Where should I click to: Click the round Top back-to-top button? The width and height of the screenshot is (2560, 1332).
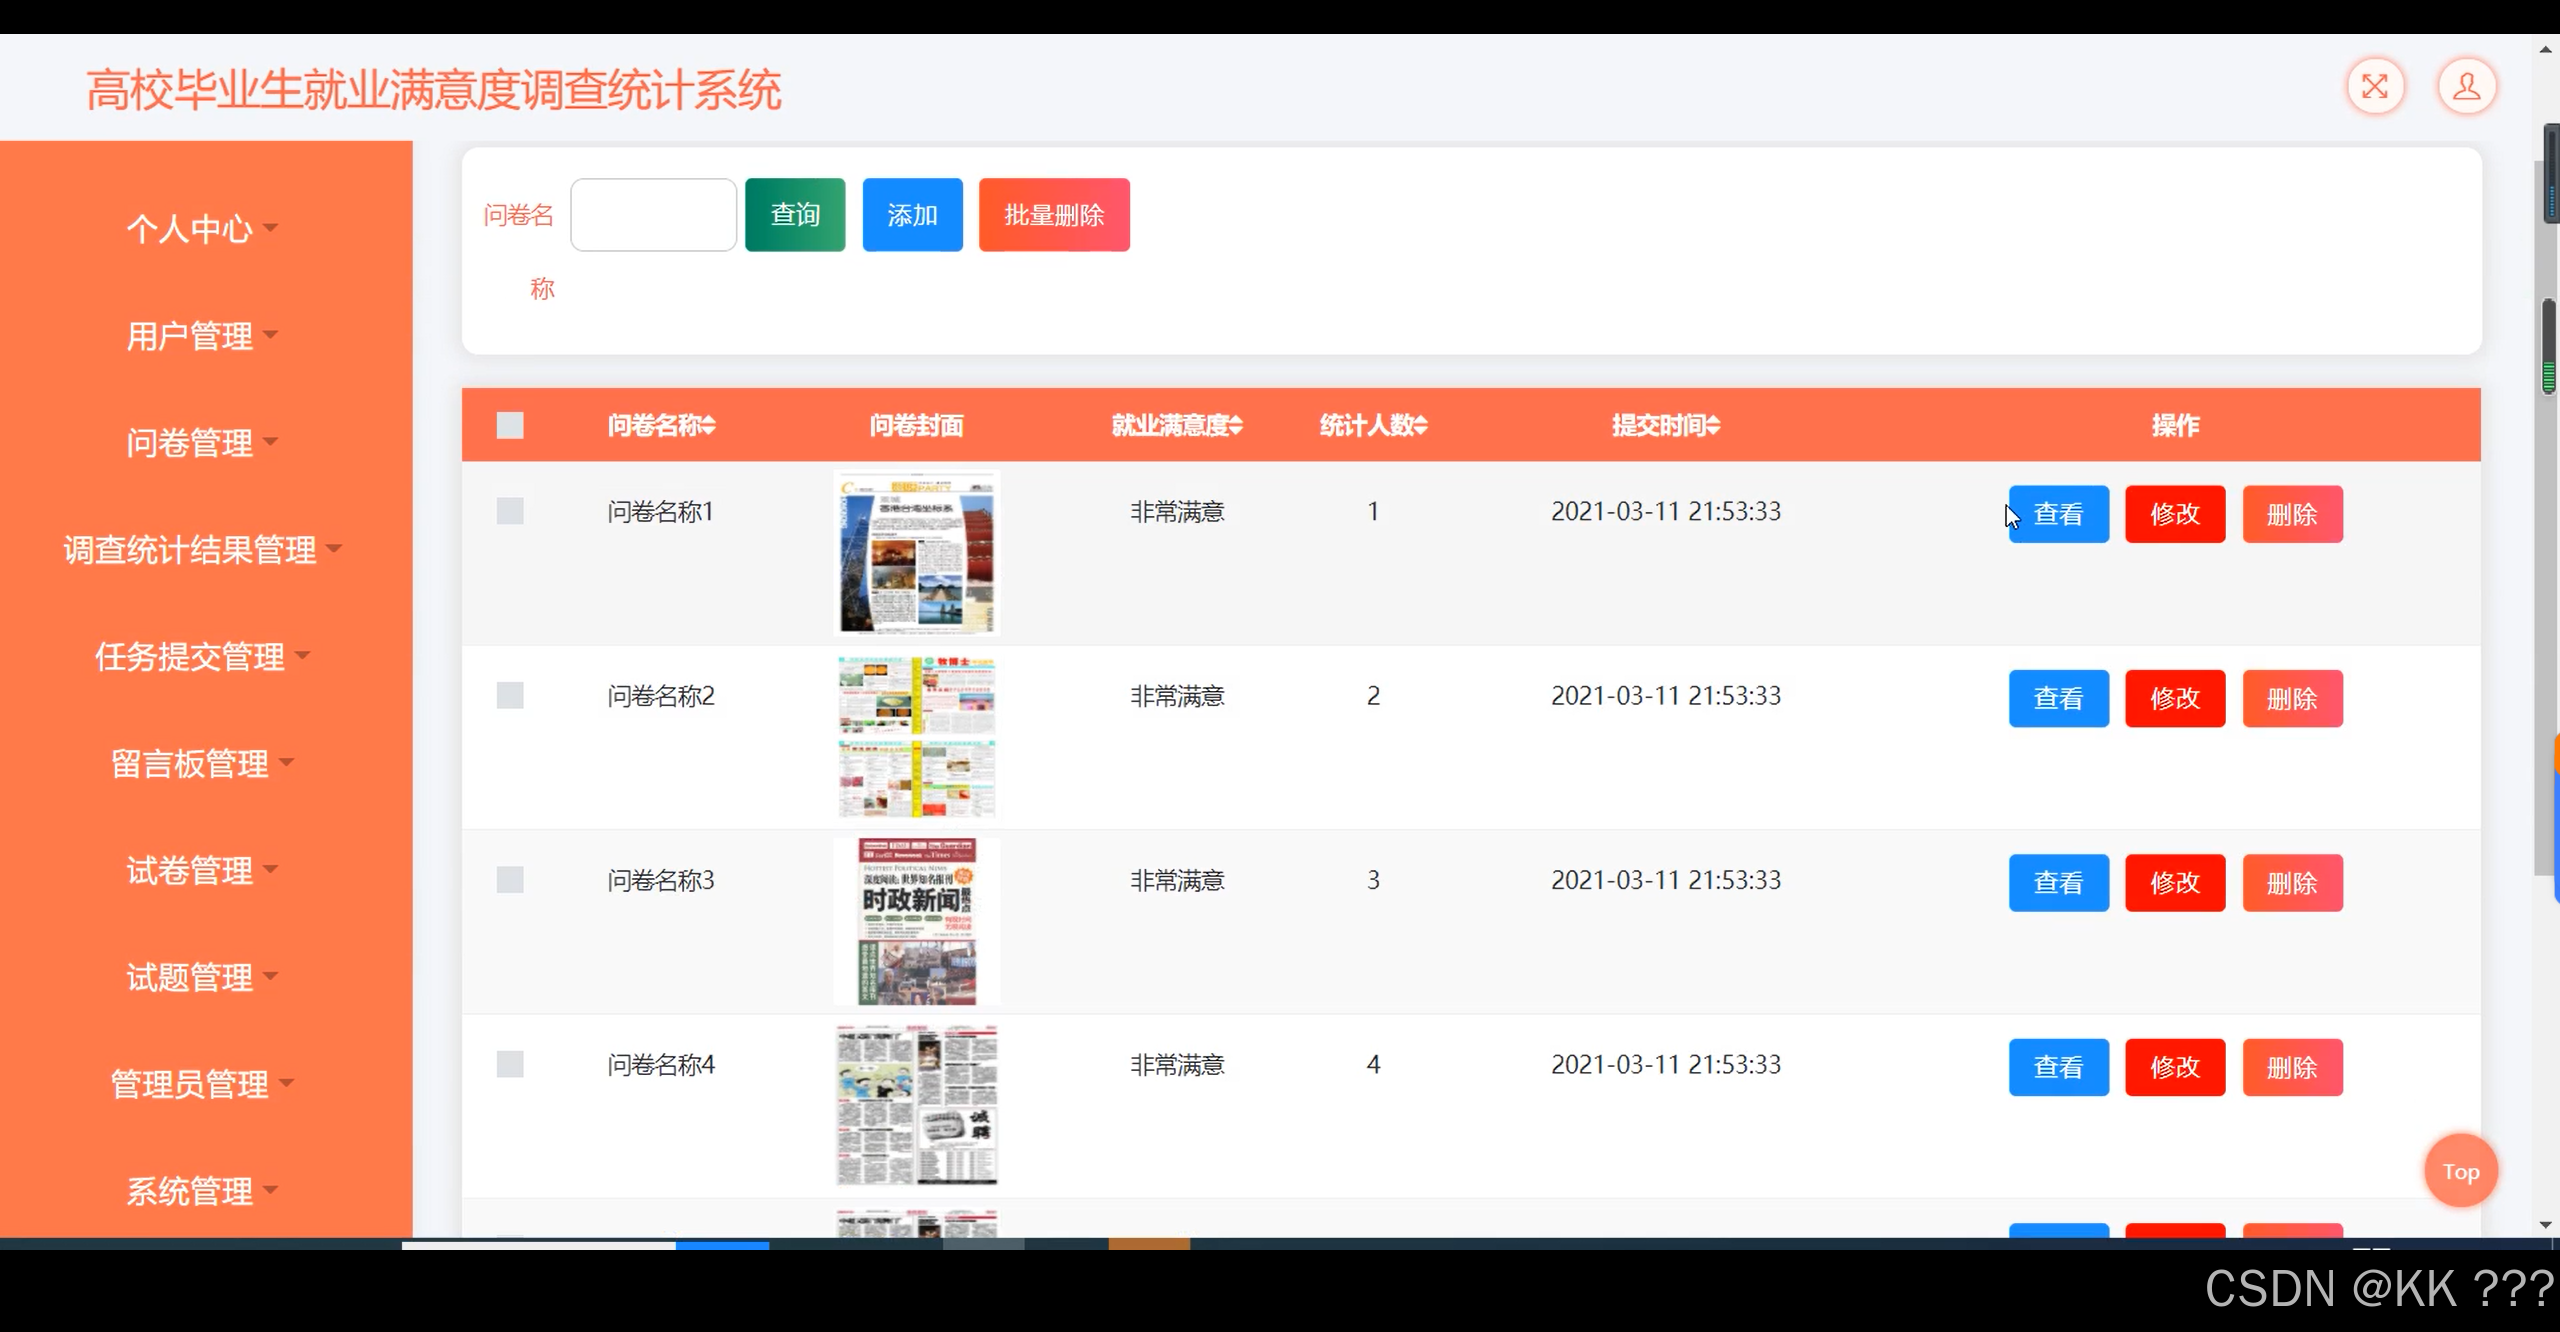point(2460,1171)
